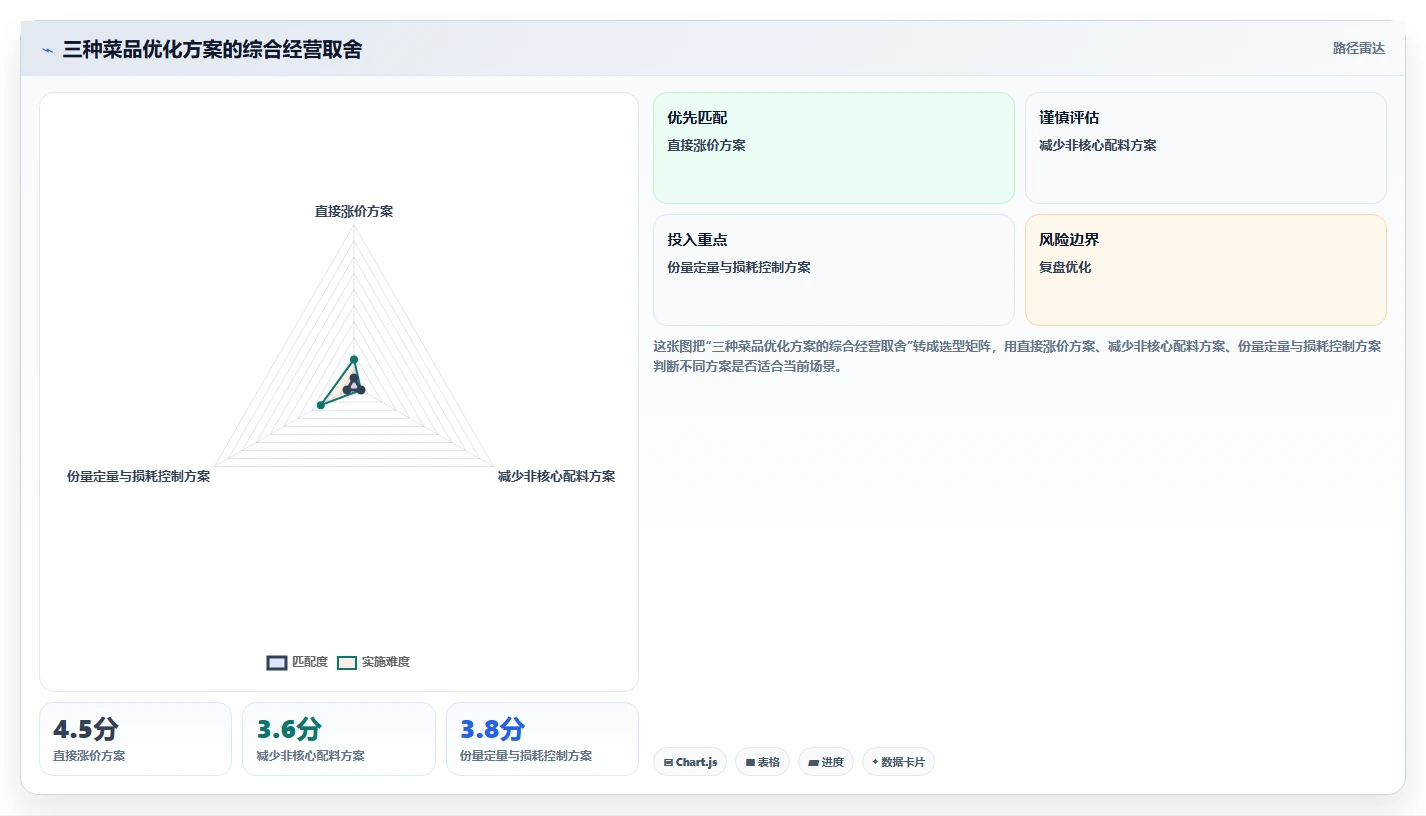This screenshot has height=816, width=1426.
Task: Click the radar axis label 份量定量与损耗控制方案
Action: coord(138,476)
